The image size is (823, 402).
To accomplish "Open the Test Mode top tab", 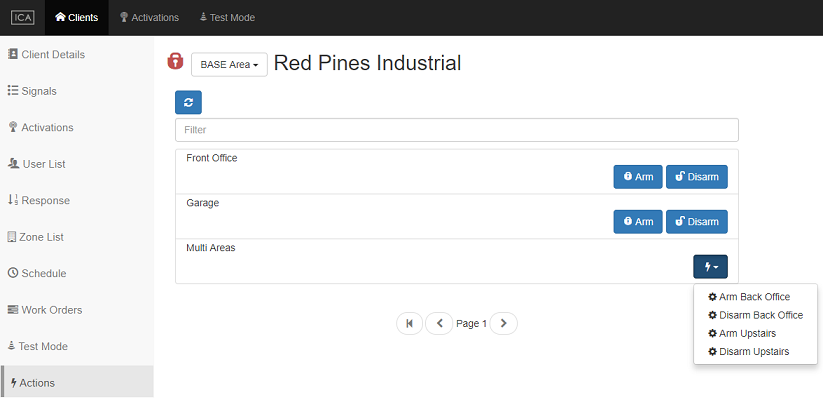I will (x=227, y=18).
